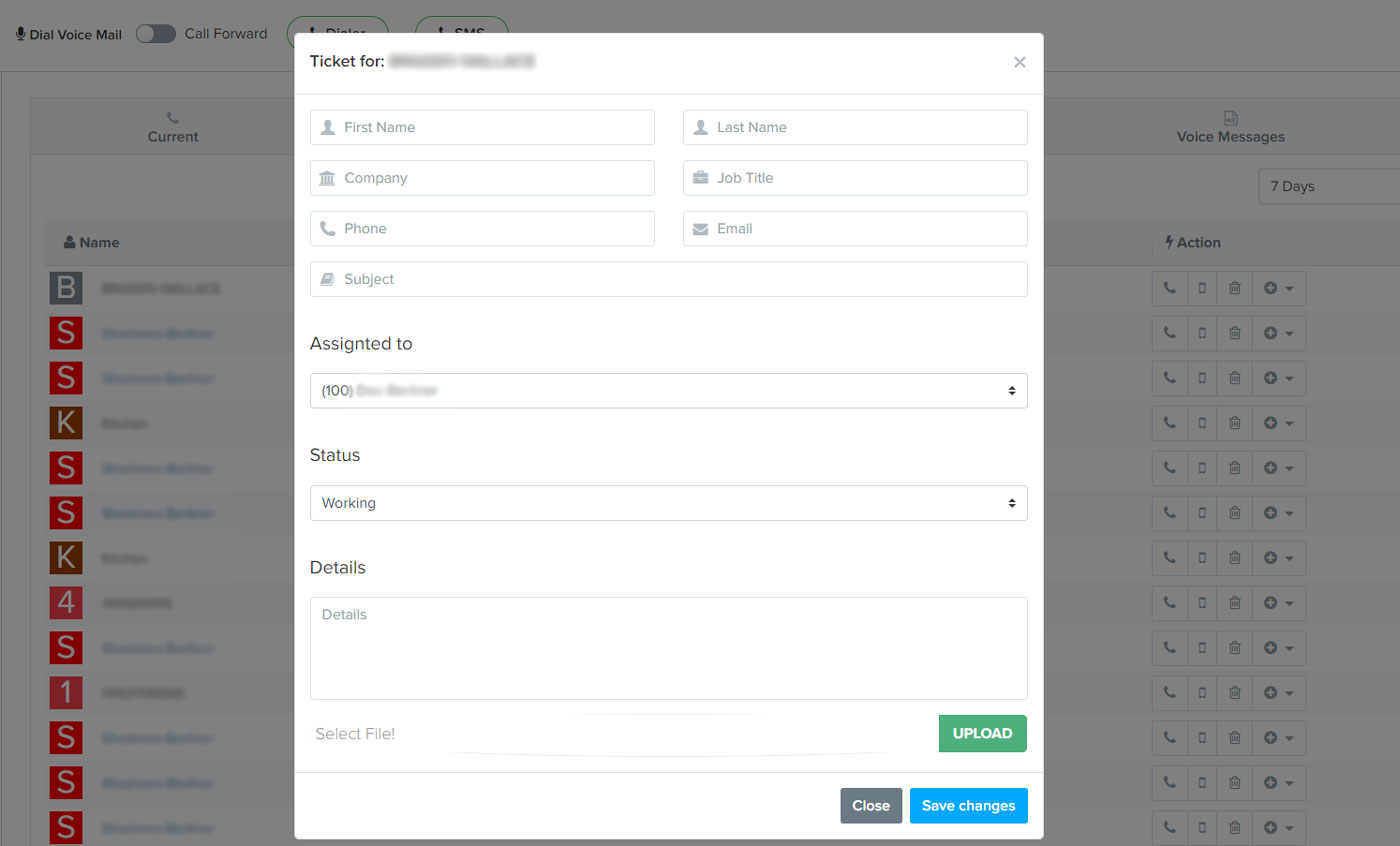
Task: Click the briefcase icon beside Job Title
Action: [701, 178]
